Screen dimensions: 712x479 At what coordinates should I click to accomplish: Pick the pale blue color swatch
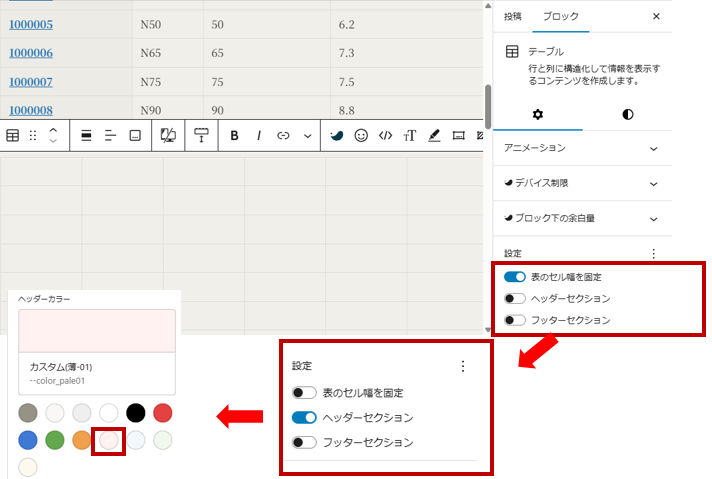tap(136, 440)
